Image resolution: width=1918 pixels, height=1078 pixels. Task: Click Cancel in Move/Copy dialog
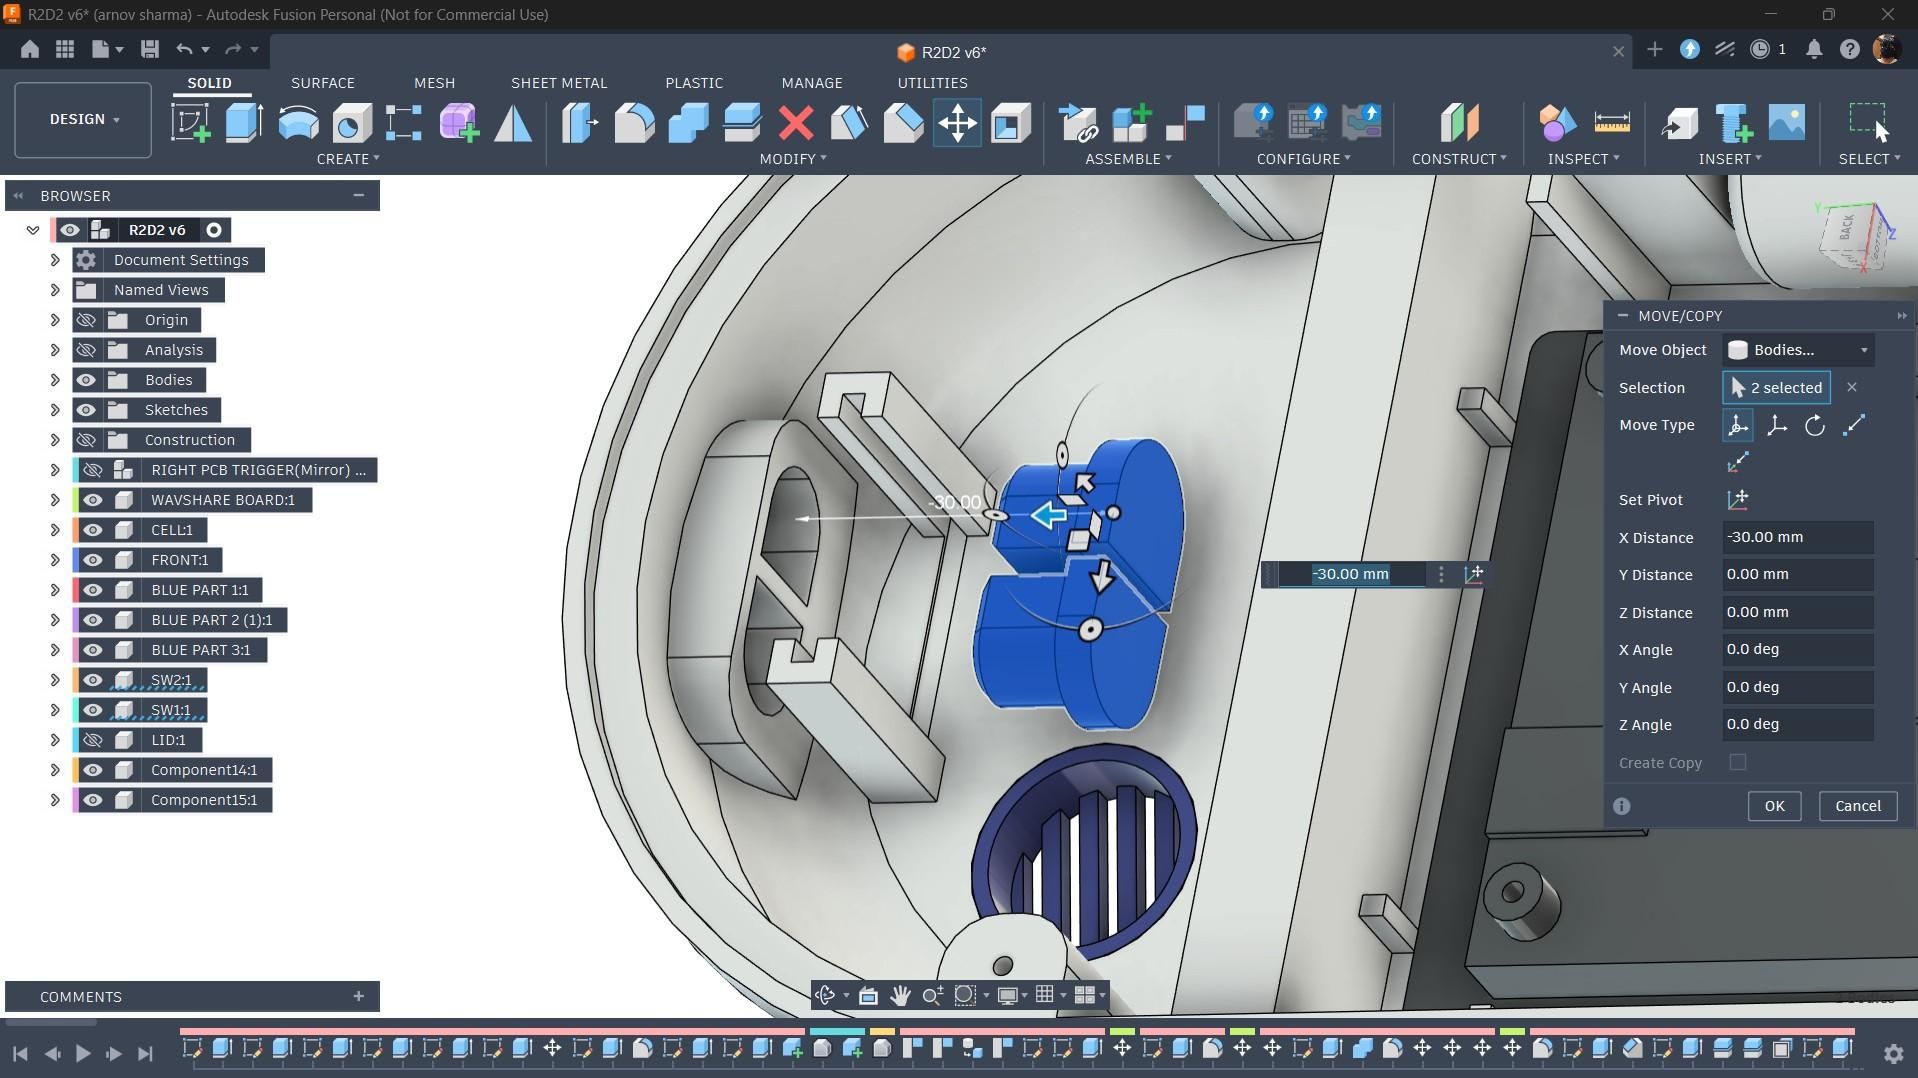tap(1858, 806)
